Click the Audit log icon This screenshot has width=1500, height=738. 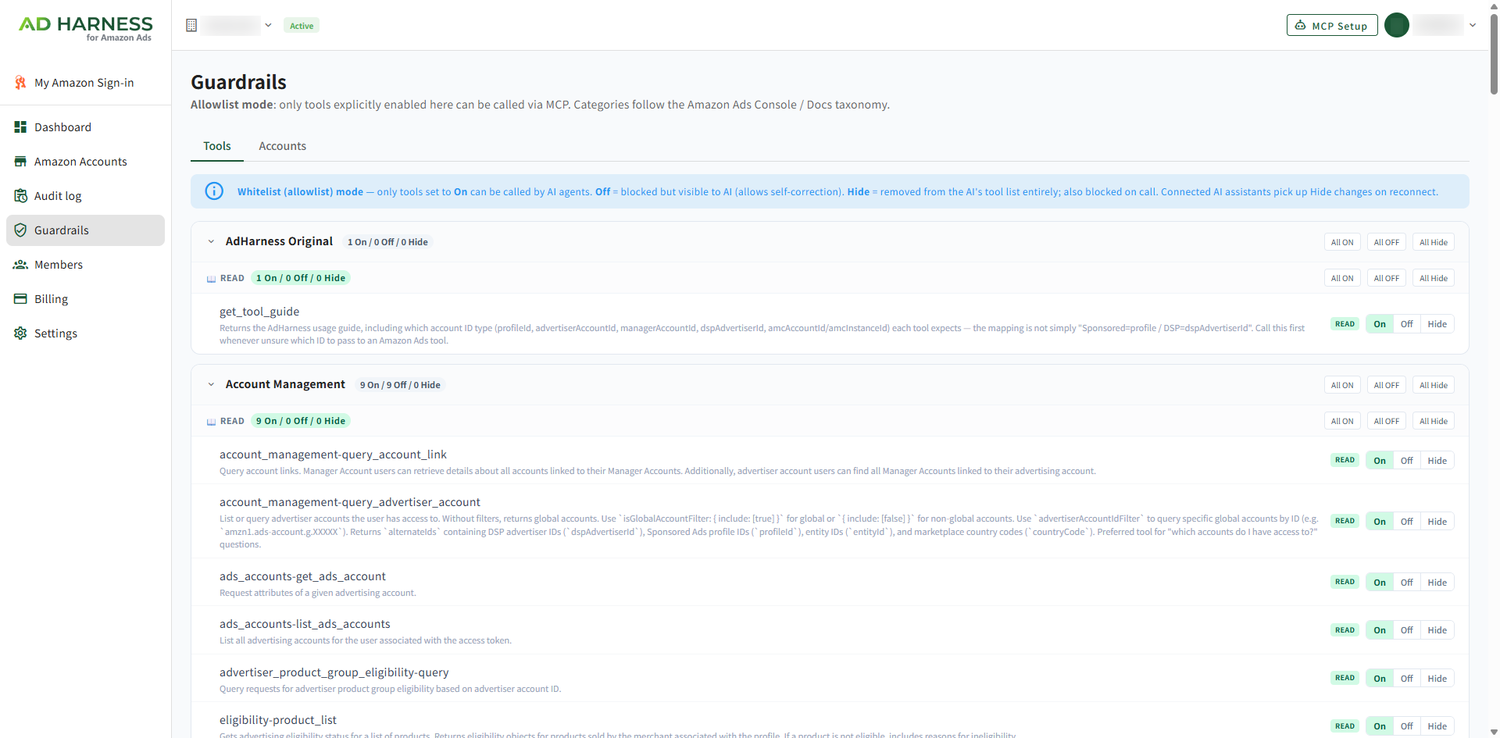20,196
